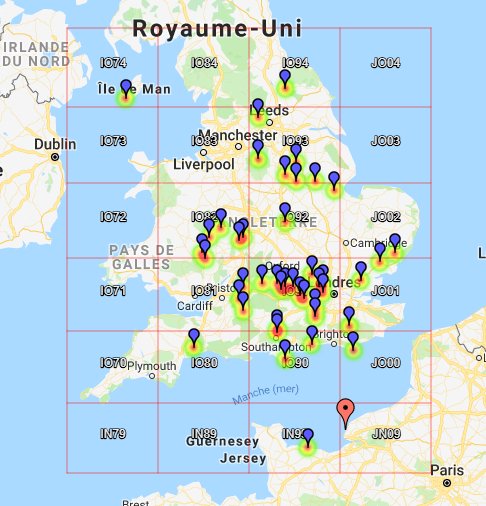
Task: Click the Guernesey island label
Action: point(223,442)
